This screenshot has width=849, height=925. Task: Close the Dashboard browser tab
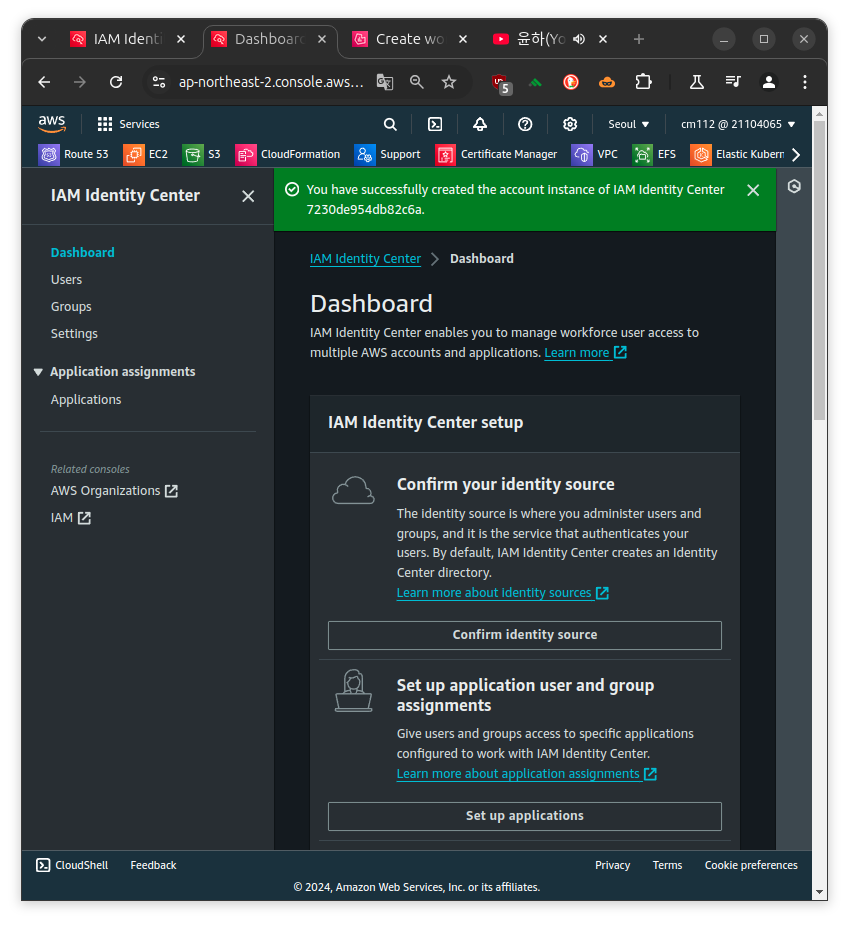point(322,39)
